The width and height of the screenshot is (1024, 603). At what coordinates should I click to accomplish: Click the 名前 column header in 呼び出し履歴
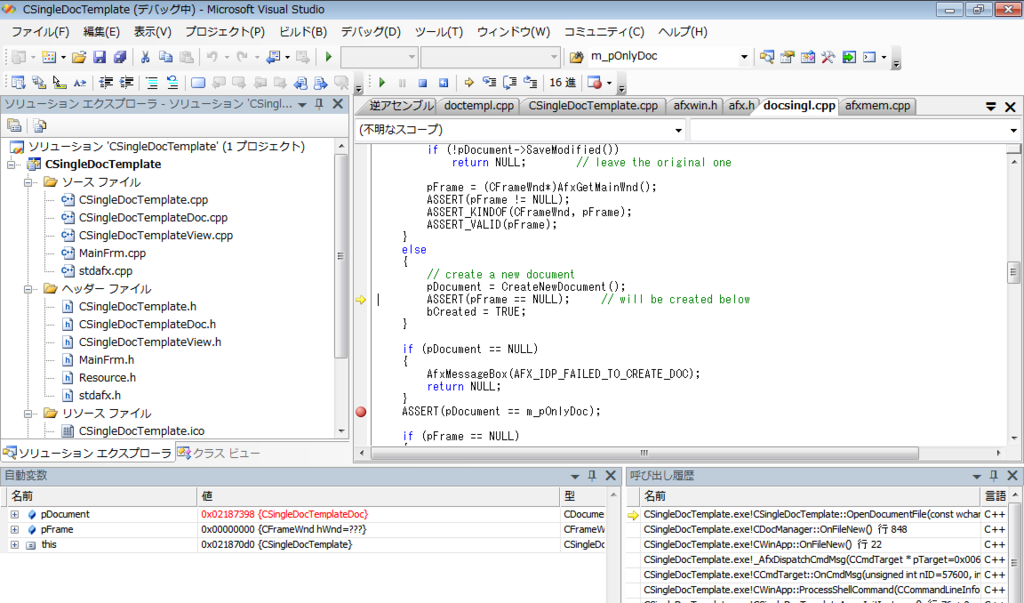810,497
